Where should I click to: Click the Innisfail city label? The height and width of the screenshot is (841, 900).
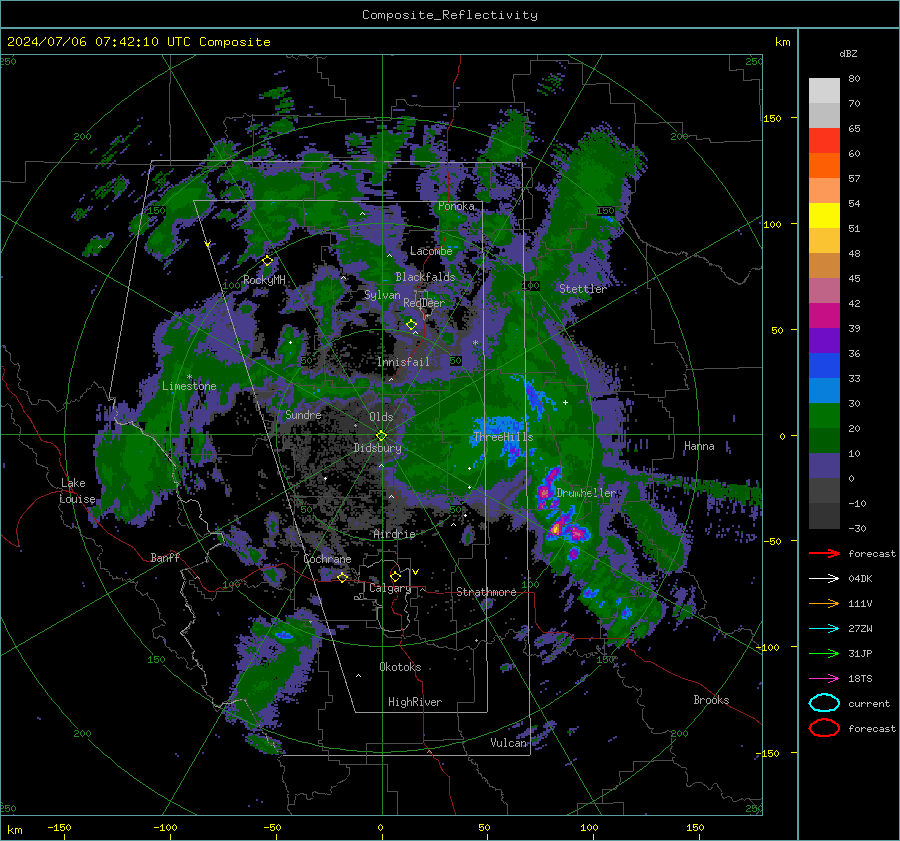coord(403,362)
